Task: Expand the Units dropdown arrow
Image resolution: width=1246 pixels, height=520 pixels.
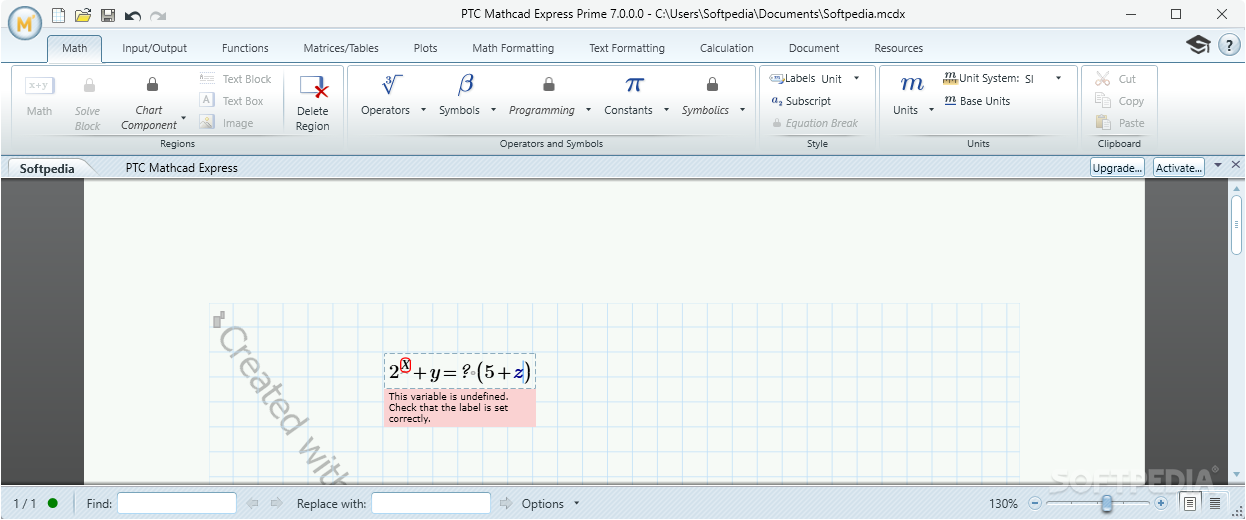Action: (931, 110)
